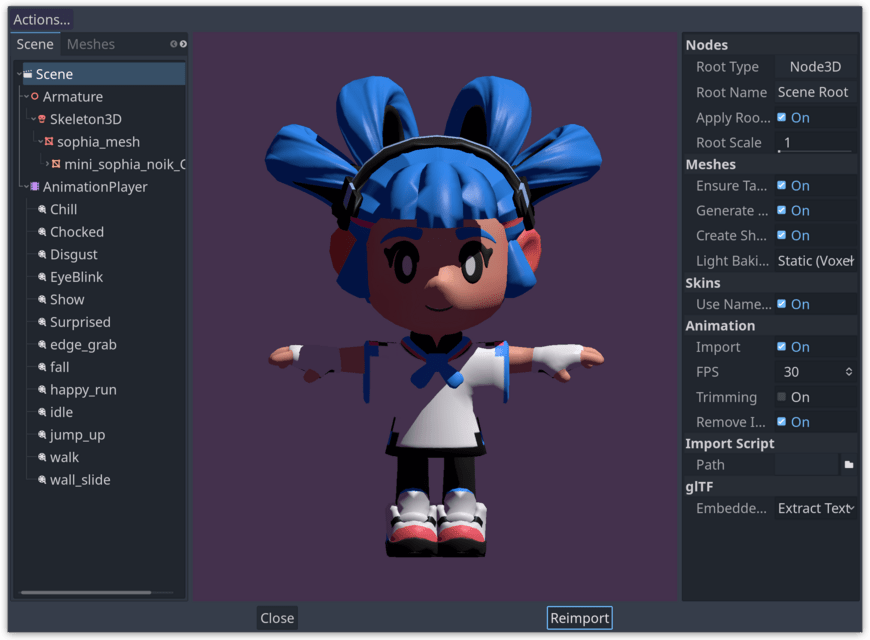Disable the Use Named Skins checkbox
Screen dimensions: 870x640
pyautogui.click(x=782, y=304)
